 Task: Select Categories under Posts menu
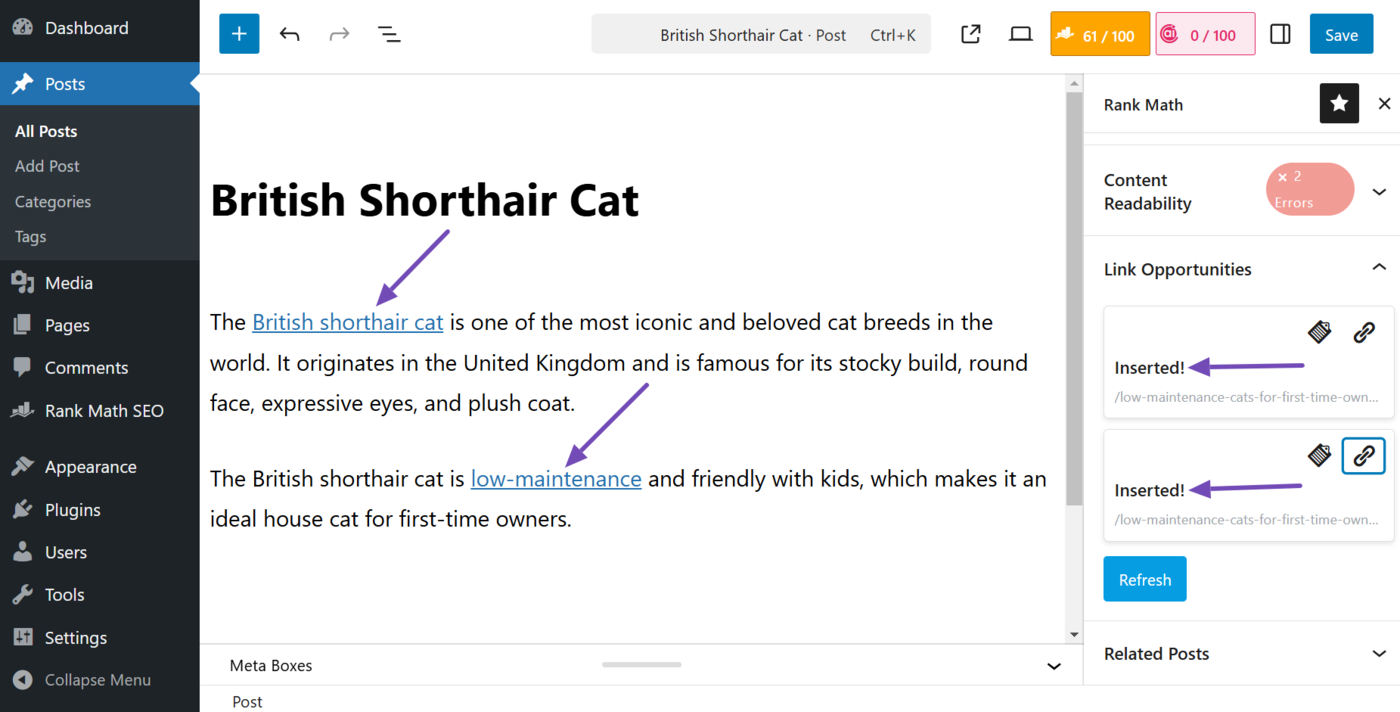point(52,201)
